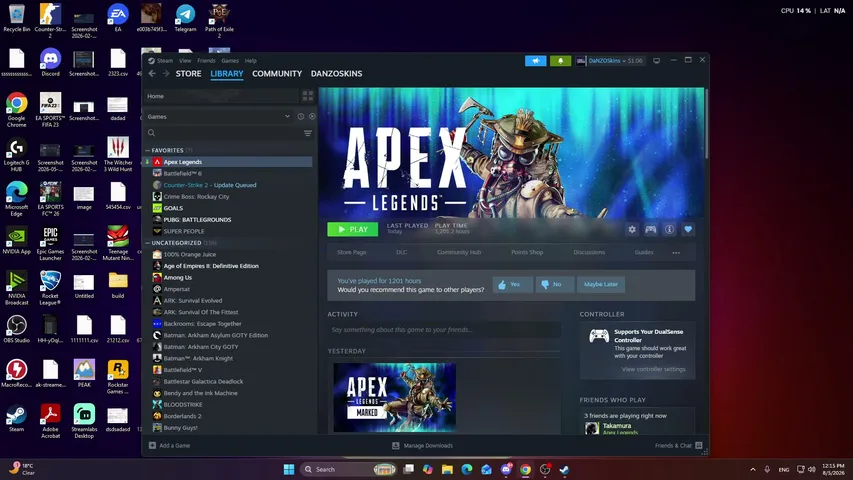Click the recent activity clock filter icon
Image resolution: width=853 pixels, height=480 pixels.
point(300,116)
